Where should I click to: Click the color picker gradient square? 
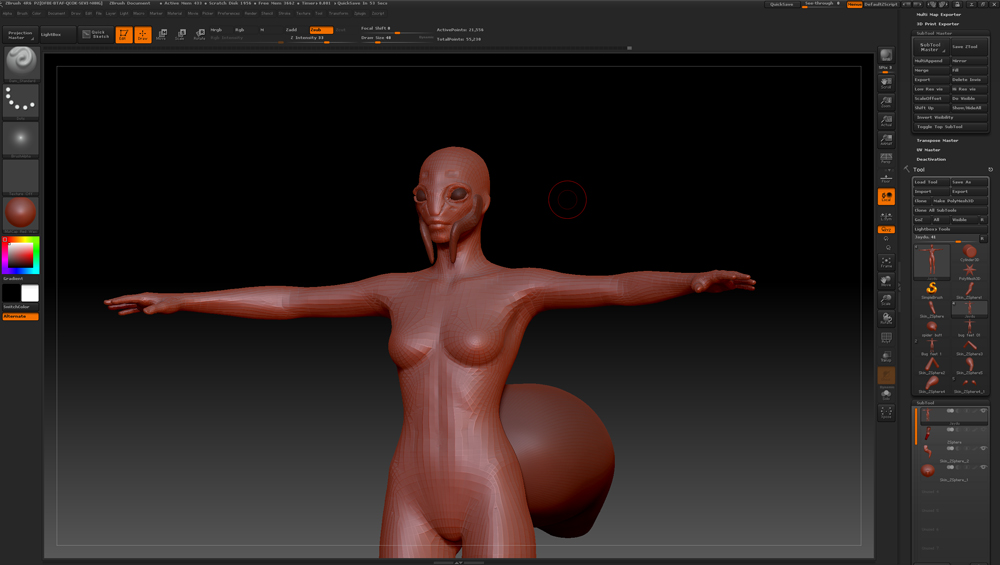(20, 256)
